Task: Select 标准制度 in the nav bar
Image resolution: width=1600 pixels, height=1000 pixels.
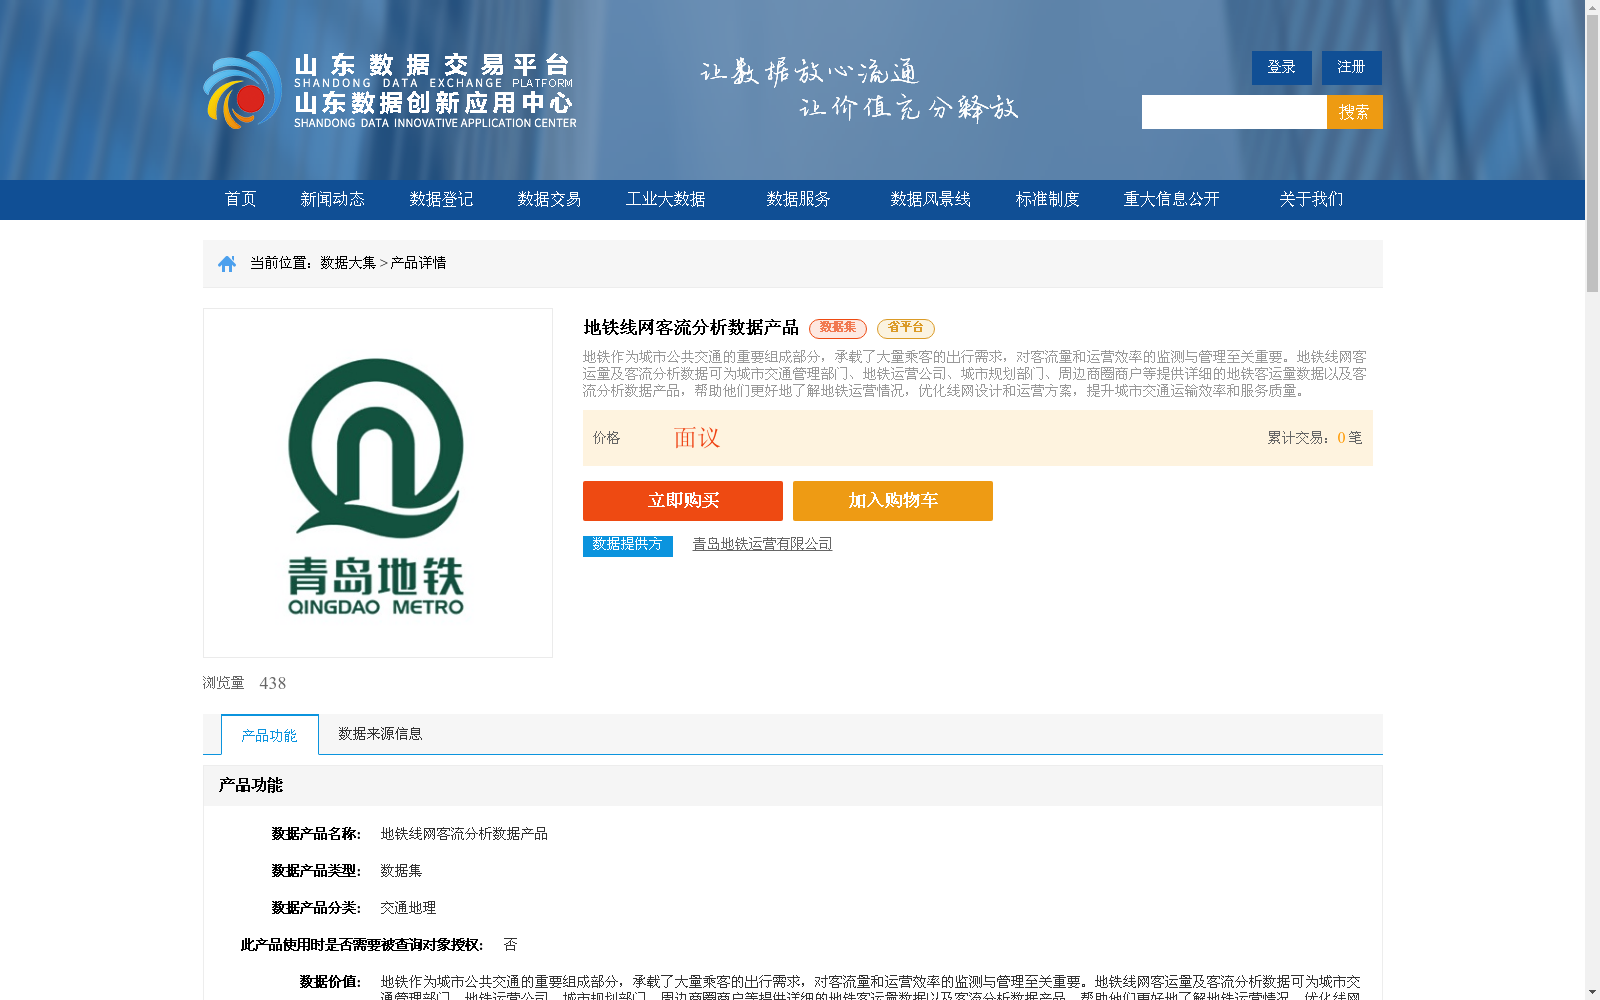Action: click(x=1048, y=199)
